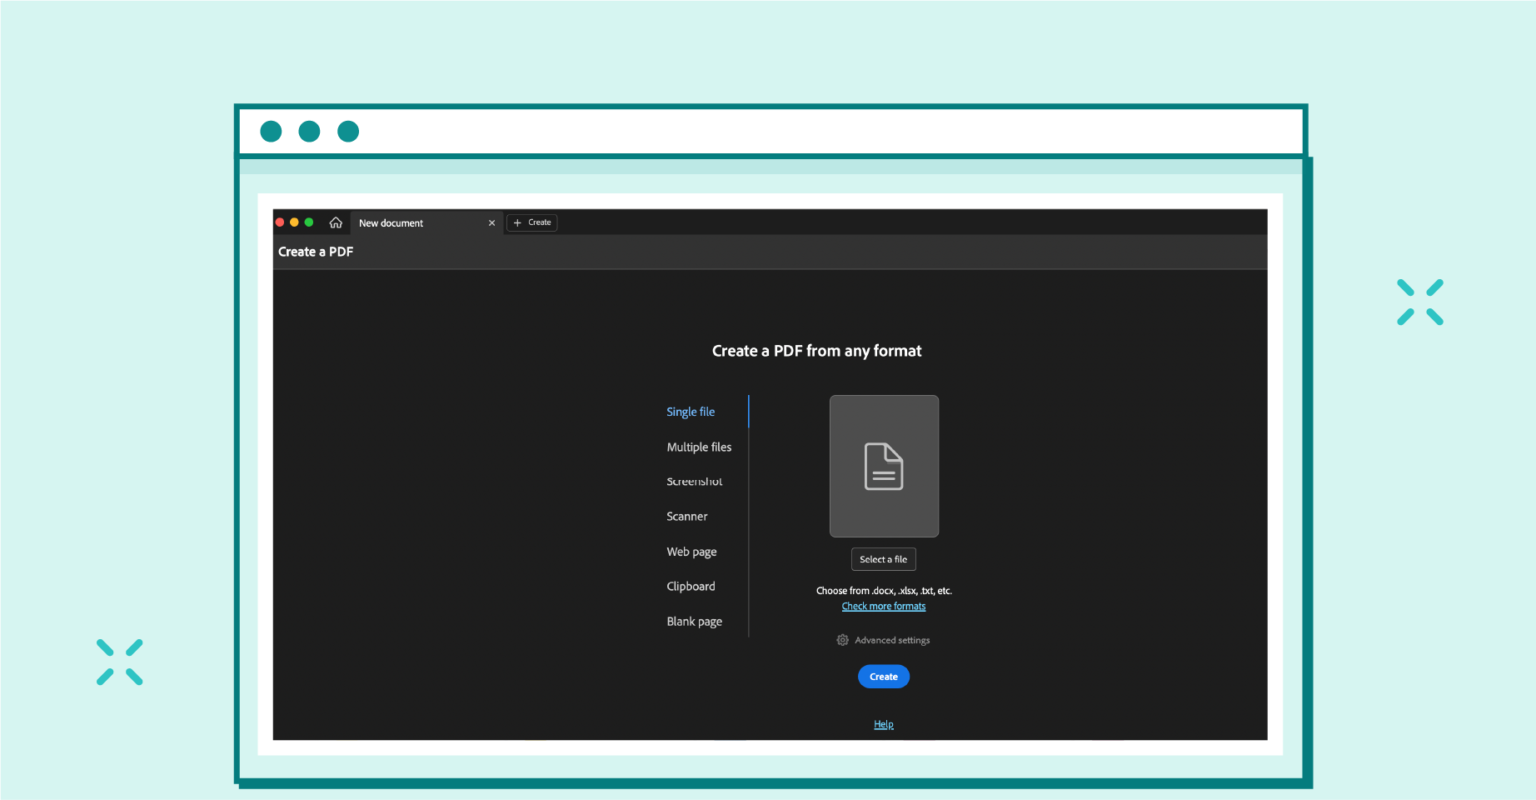Choose Screenshot as the creation source
This screenshot has width=1536, height=800.
coord(694,481)
